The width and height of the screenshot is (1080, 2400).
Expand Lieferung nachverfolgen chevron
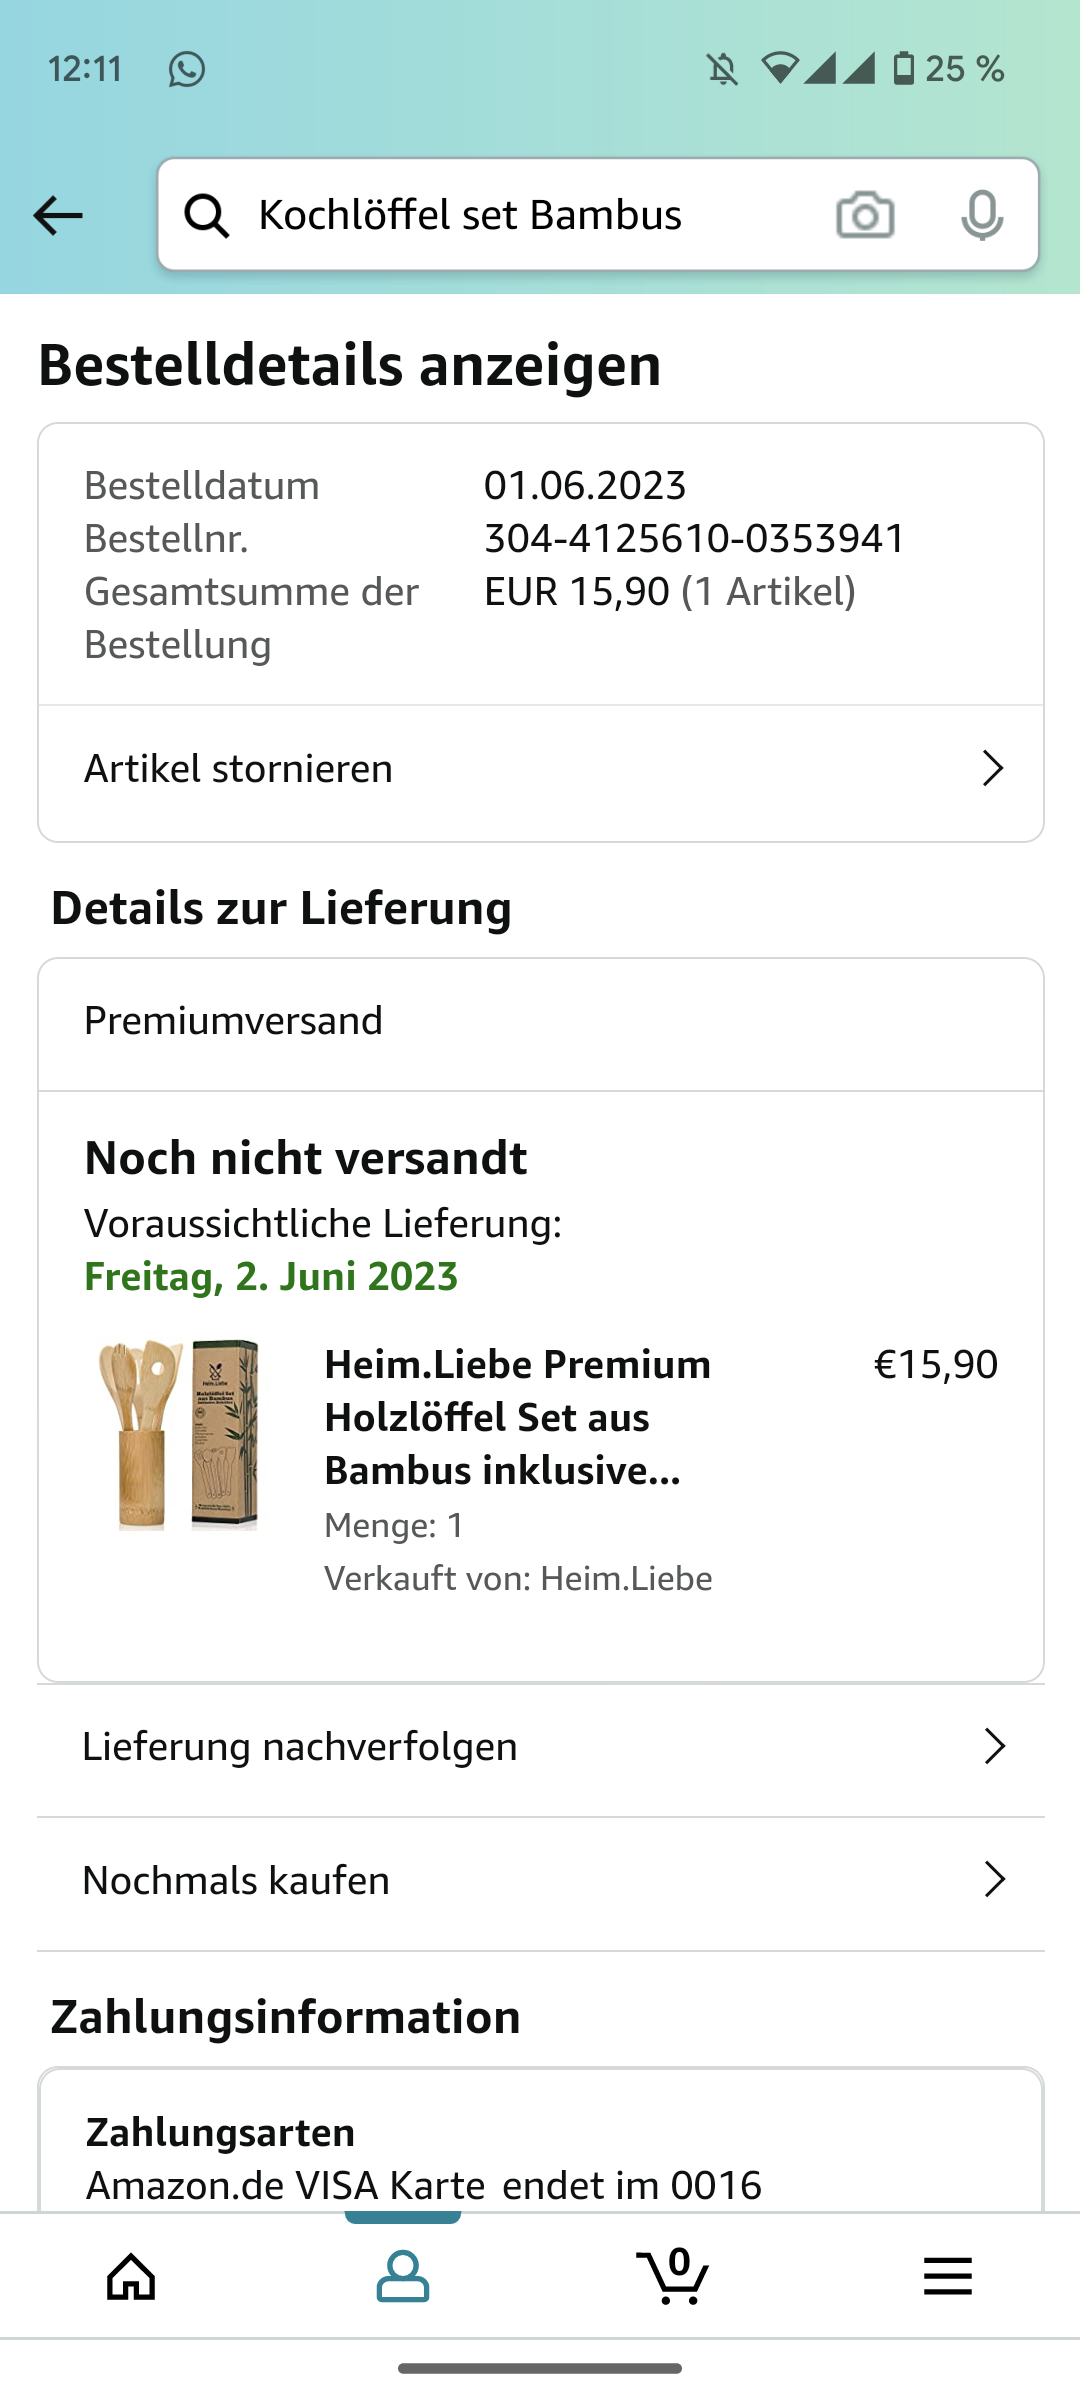[x=994, y=1746]
